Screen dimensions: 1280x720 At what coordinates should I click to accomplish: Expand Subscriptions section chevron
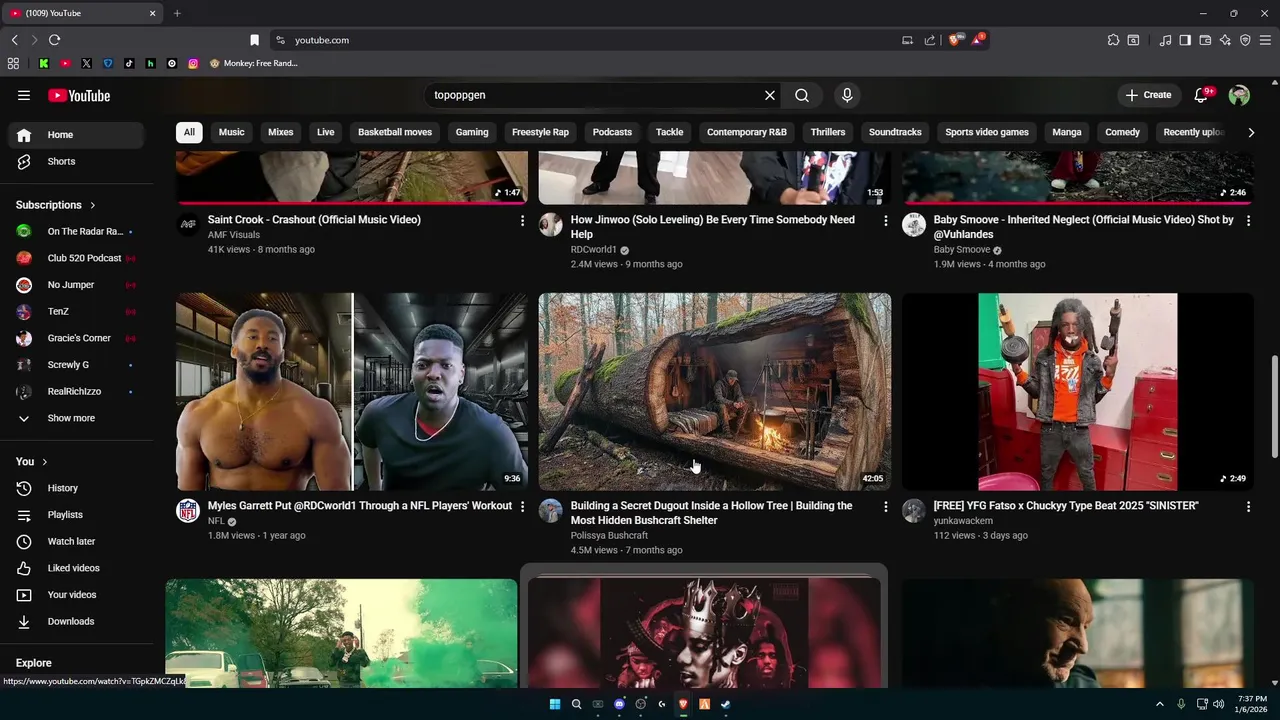[93, 205]
